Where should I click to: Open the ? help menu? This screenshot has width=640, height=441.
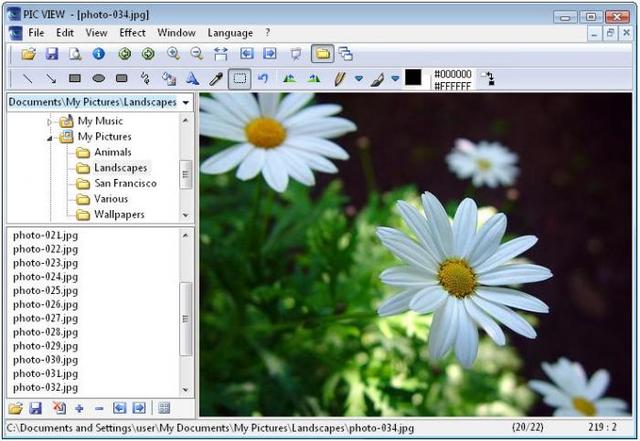click(267, 33)
